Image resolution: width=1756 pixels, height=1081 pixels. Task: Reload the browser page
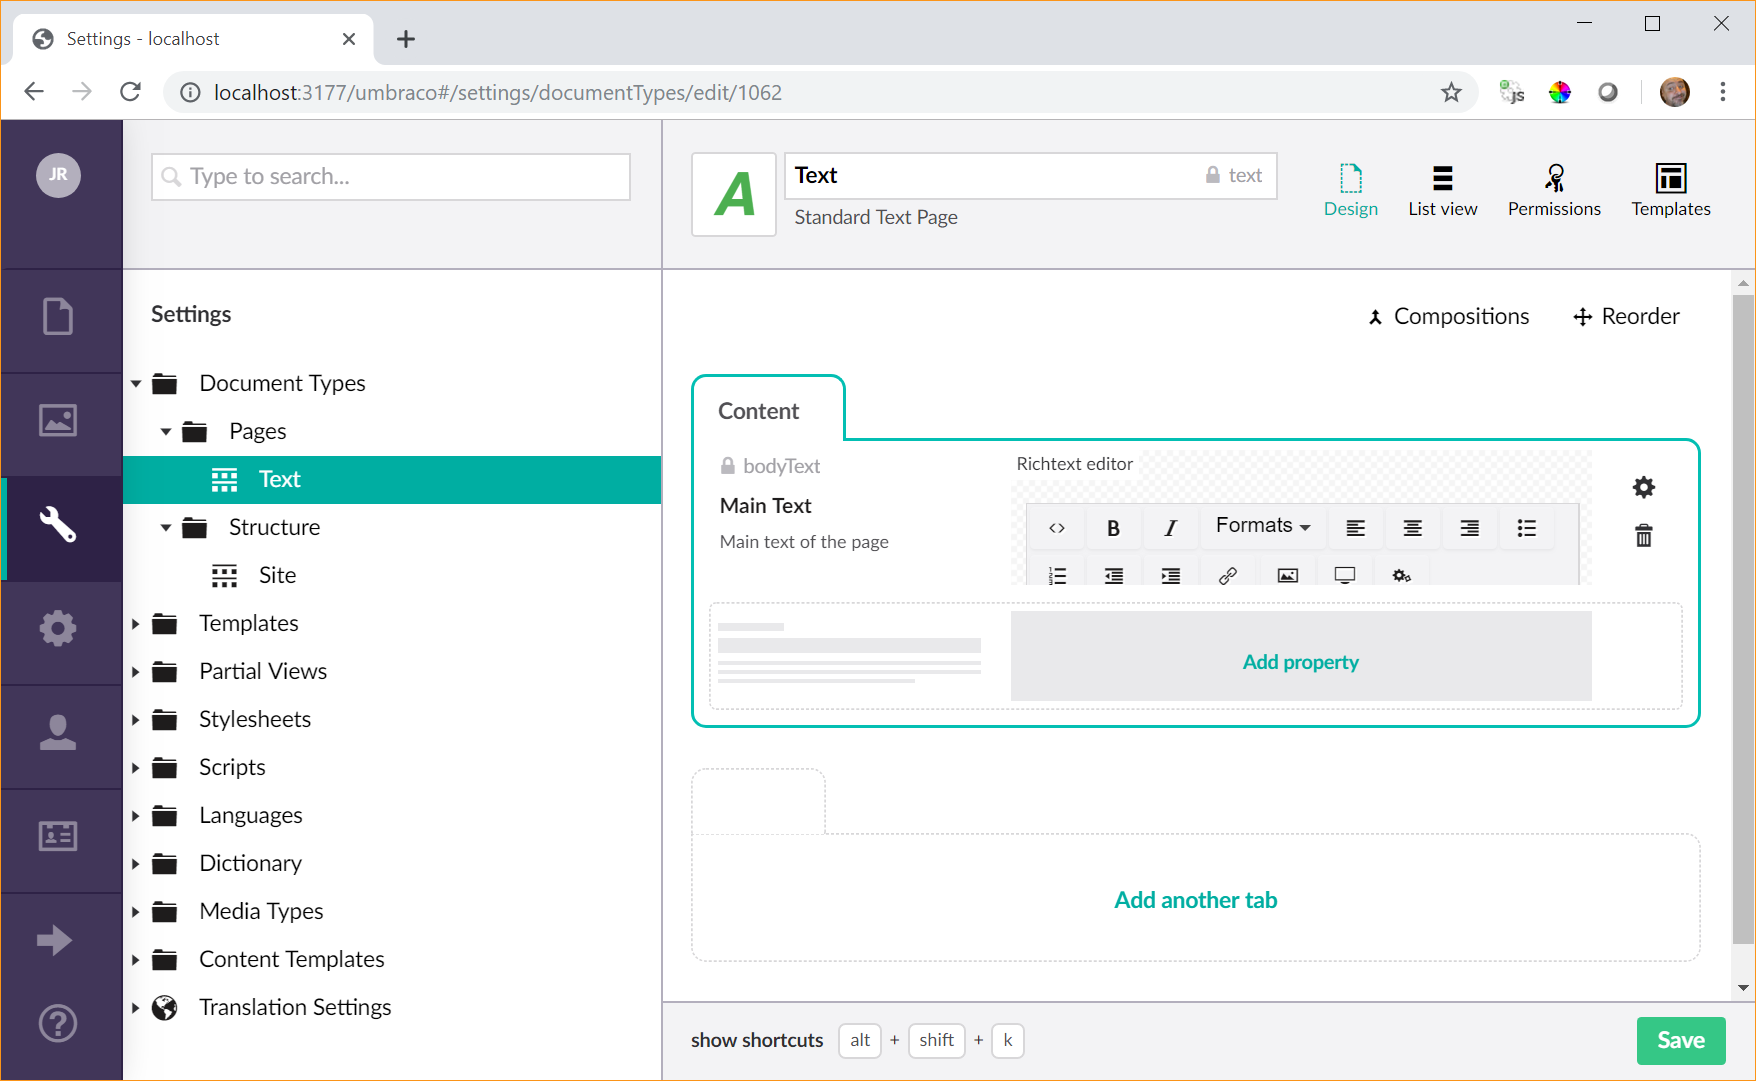tap(130, 92)
